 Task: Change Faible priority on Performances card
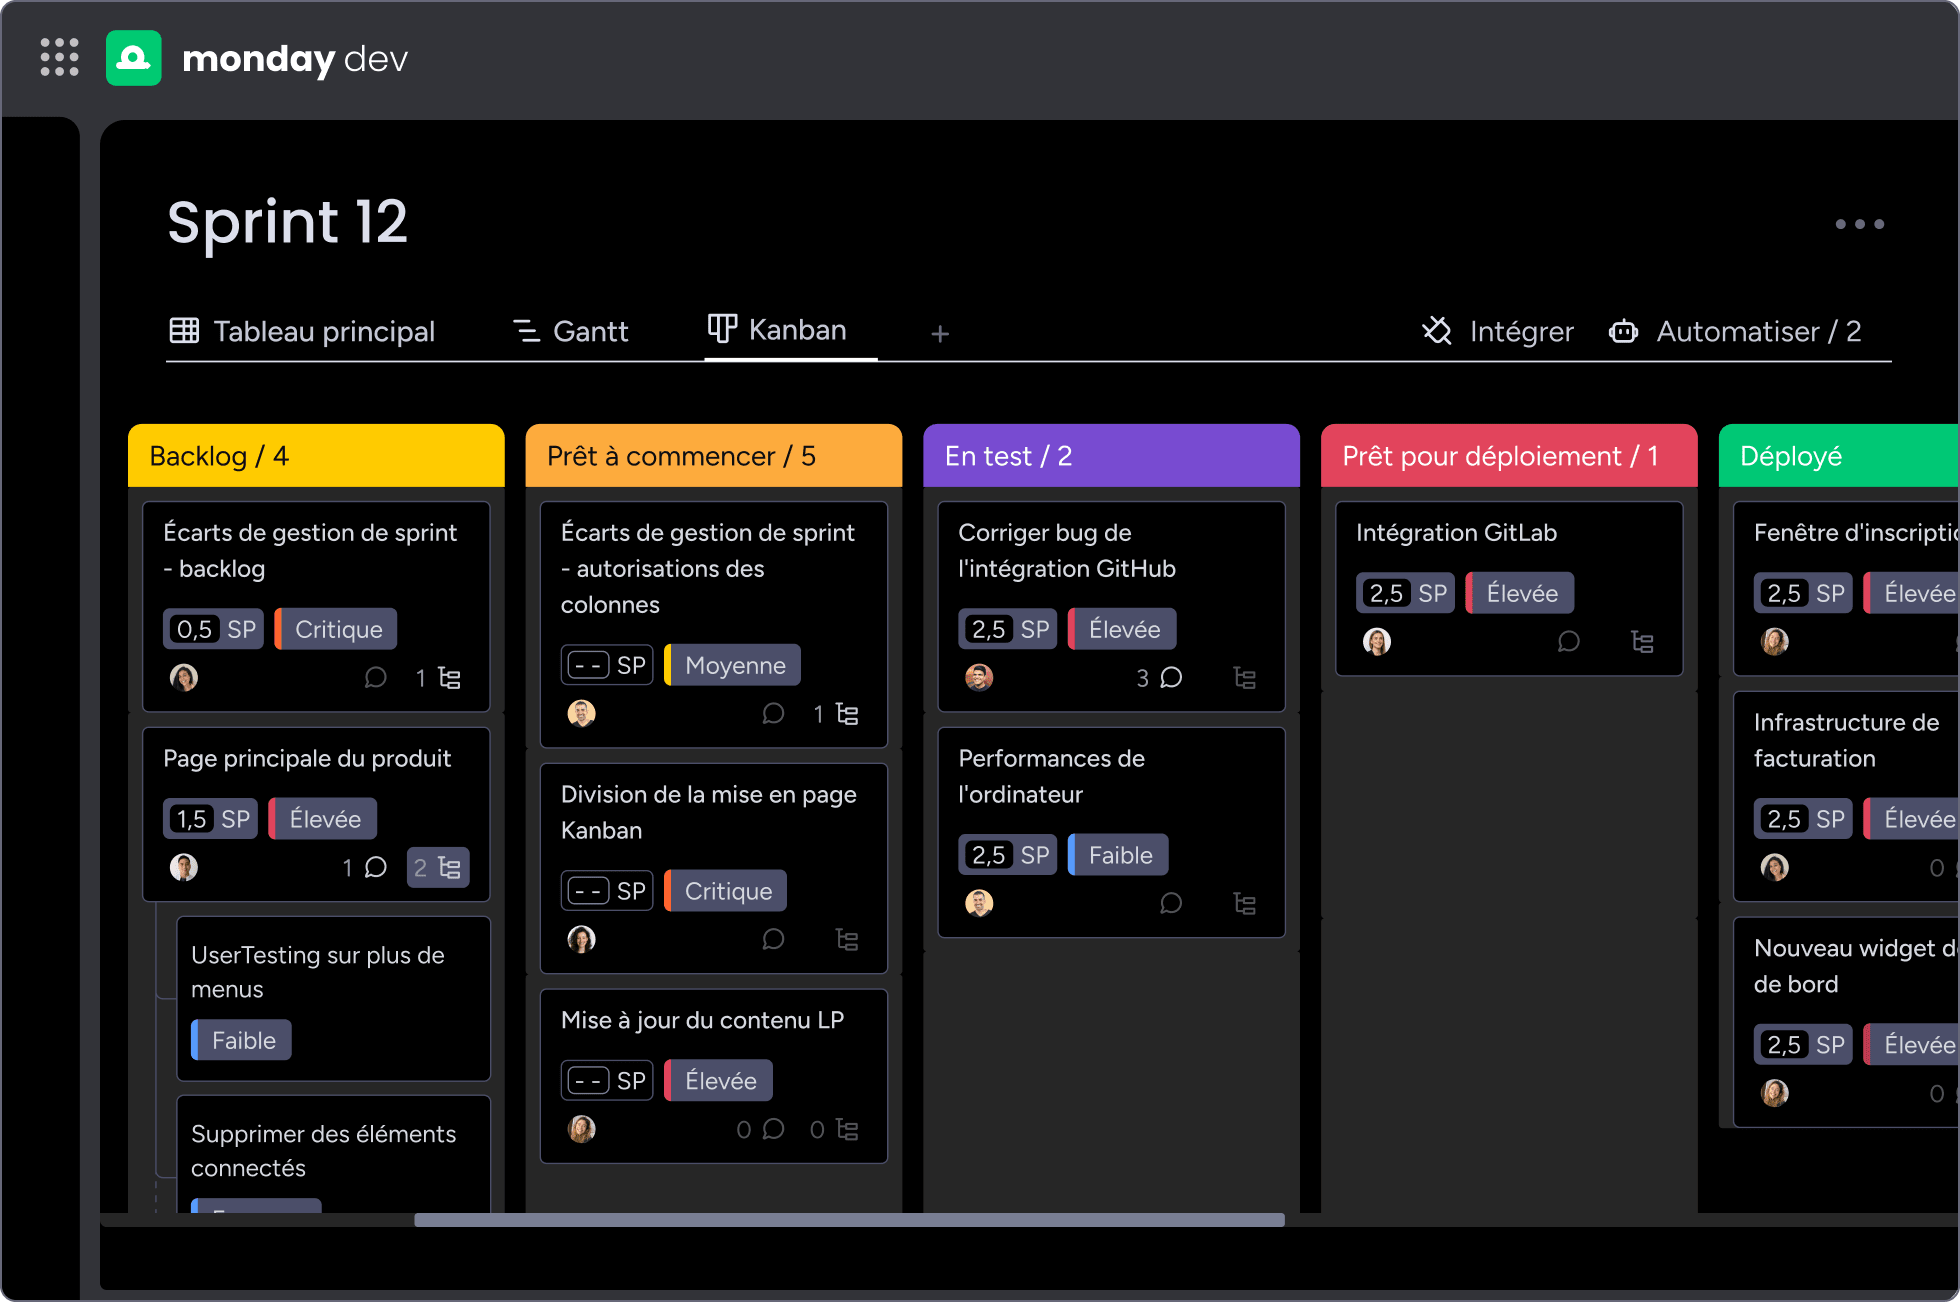(1118, 855)
